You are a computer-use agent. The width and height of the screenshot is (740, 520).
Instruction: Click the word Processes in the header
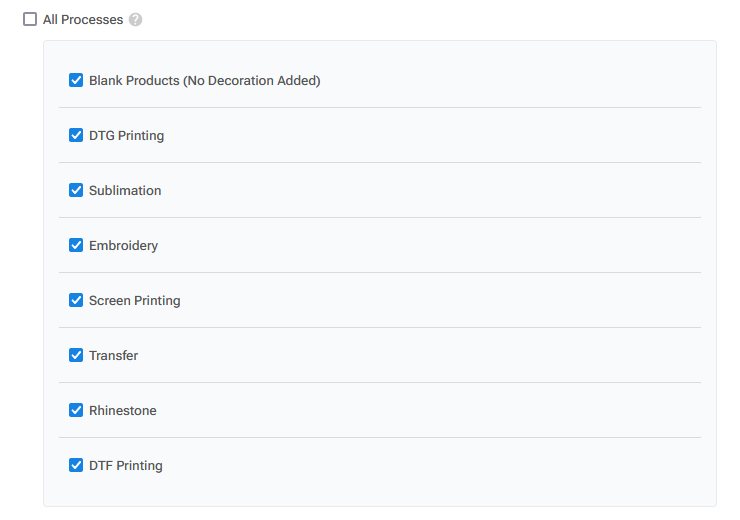(x=92, y=20)
